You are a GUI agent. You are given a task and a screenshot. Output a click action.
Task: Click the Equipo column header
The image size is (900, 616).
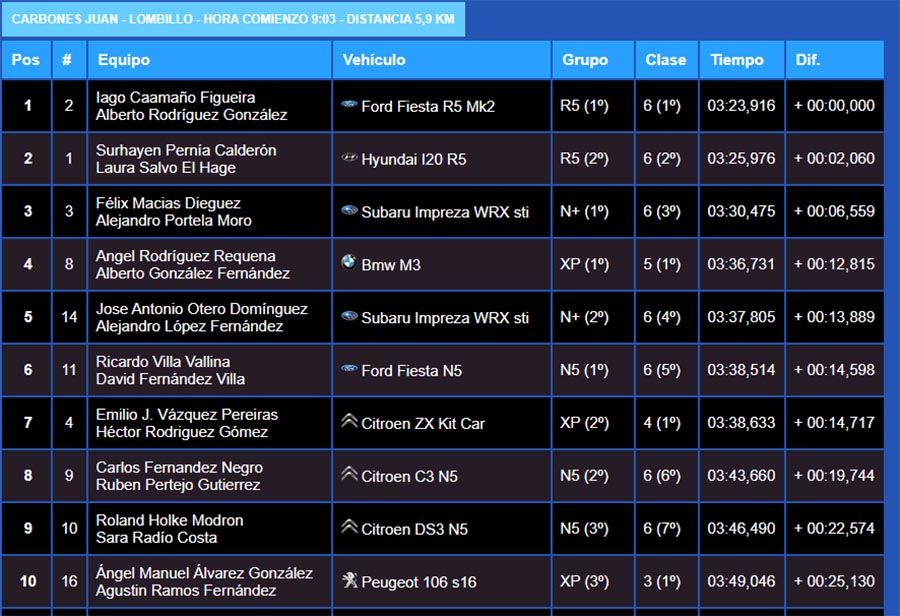coord(124,60)
